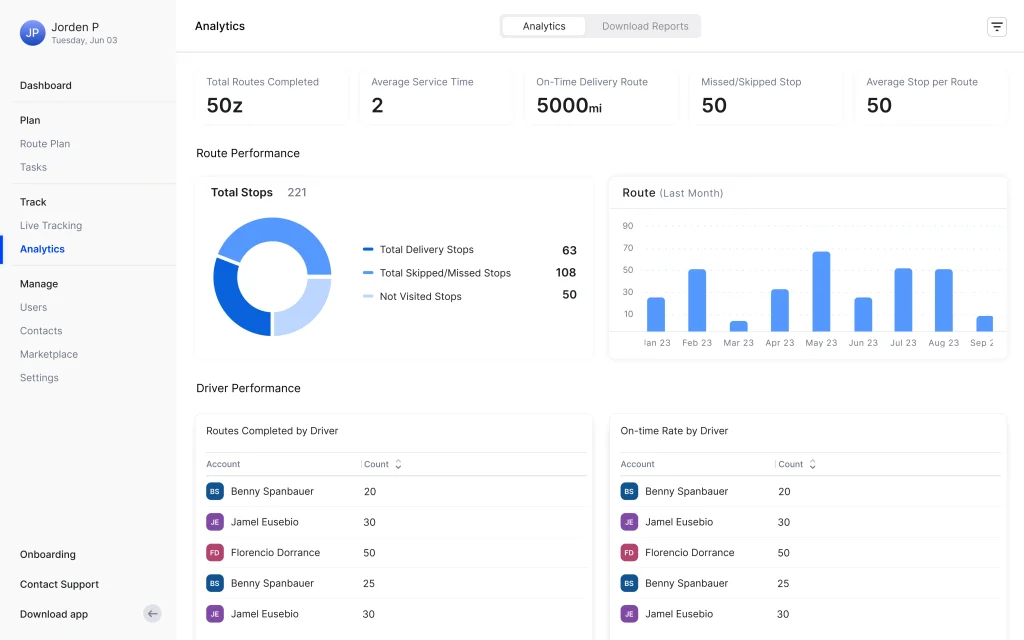Go to the Dashboard

coord(45,86)
